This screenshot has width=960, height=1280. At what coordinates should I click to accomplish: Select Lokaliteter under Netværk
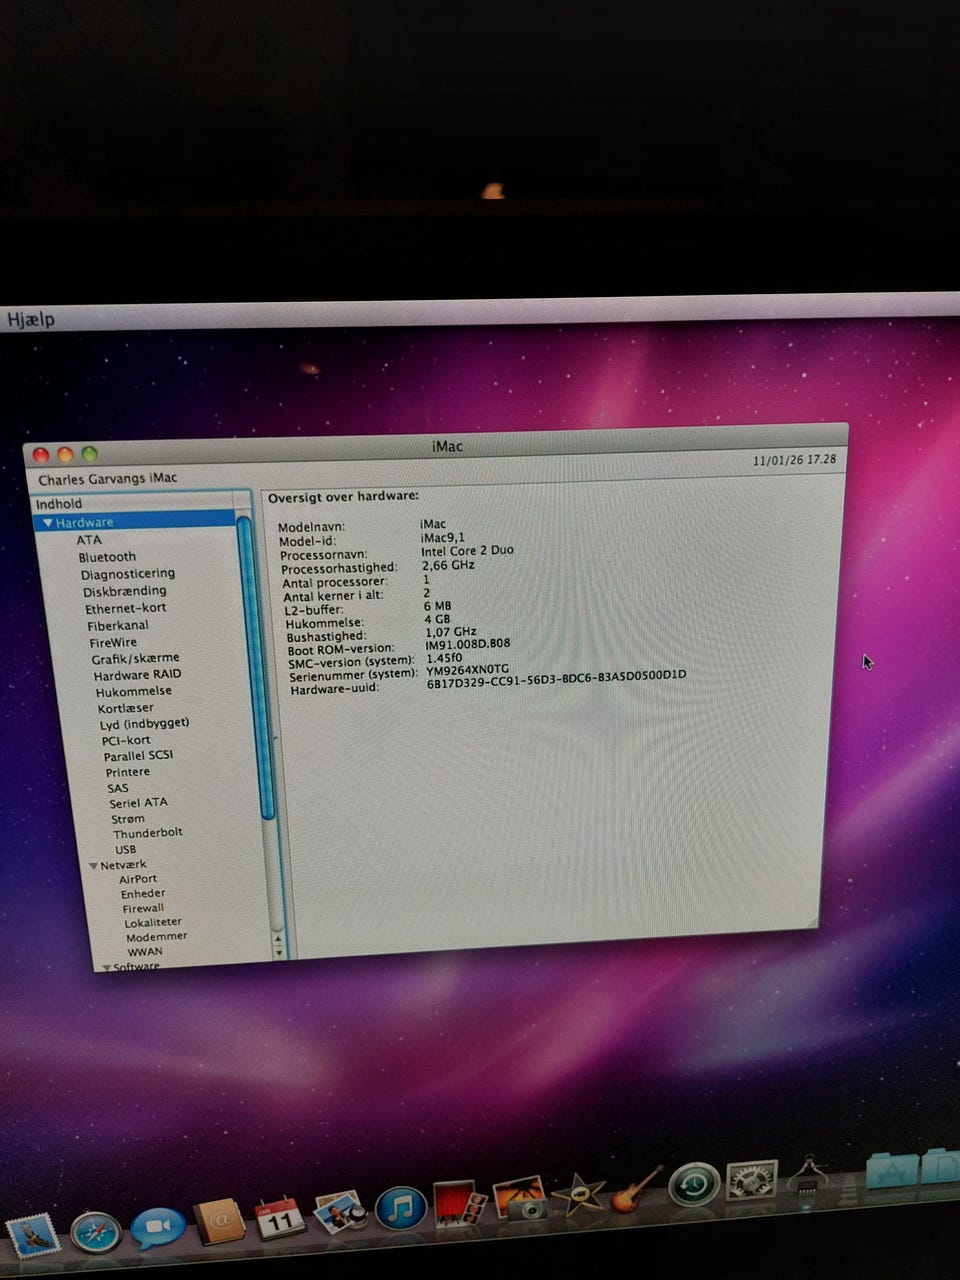coord(153,923)
